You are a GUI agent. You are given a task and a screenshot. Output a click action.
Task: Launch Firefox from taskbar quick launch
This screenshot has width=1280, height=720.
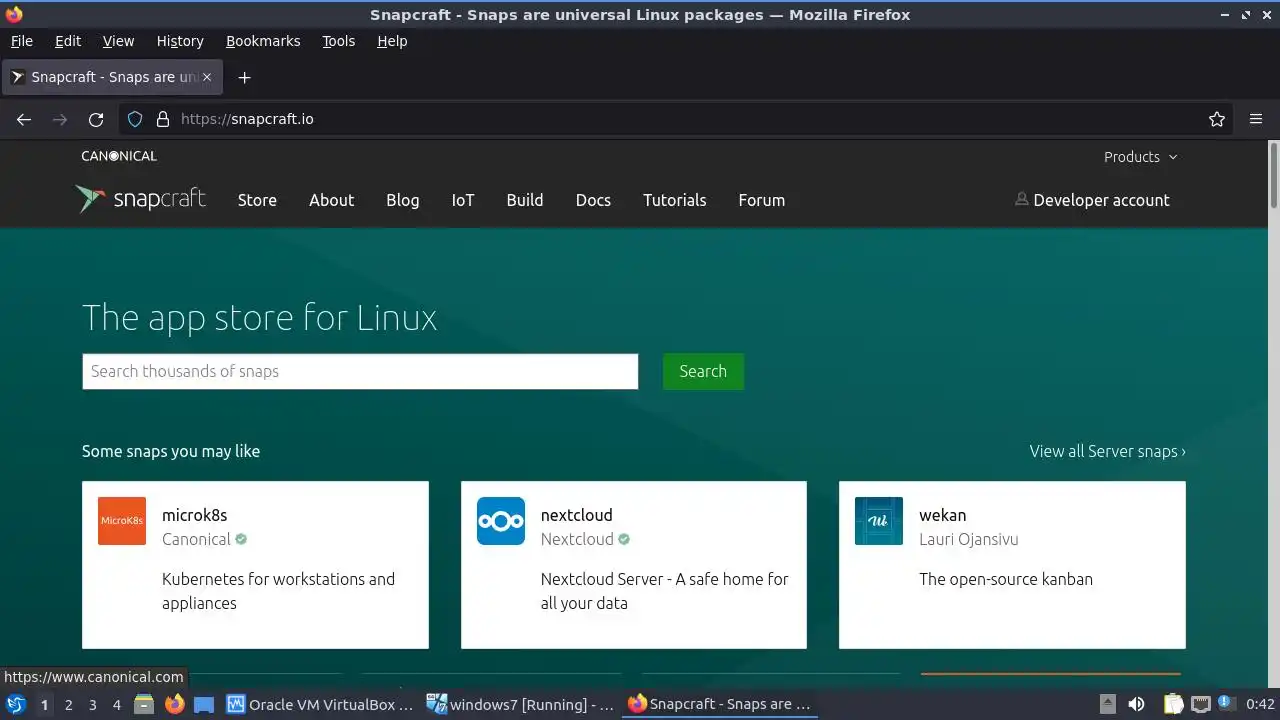(x=174, y=704)
